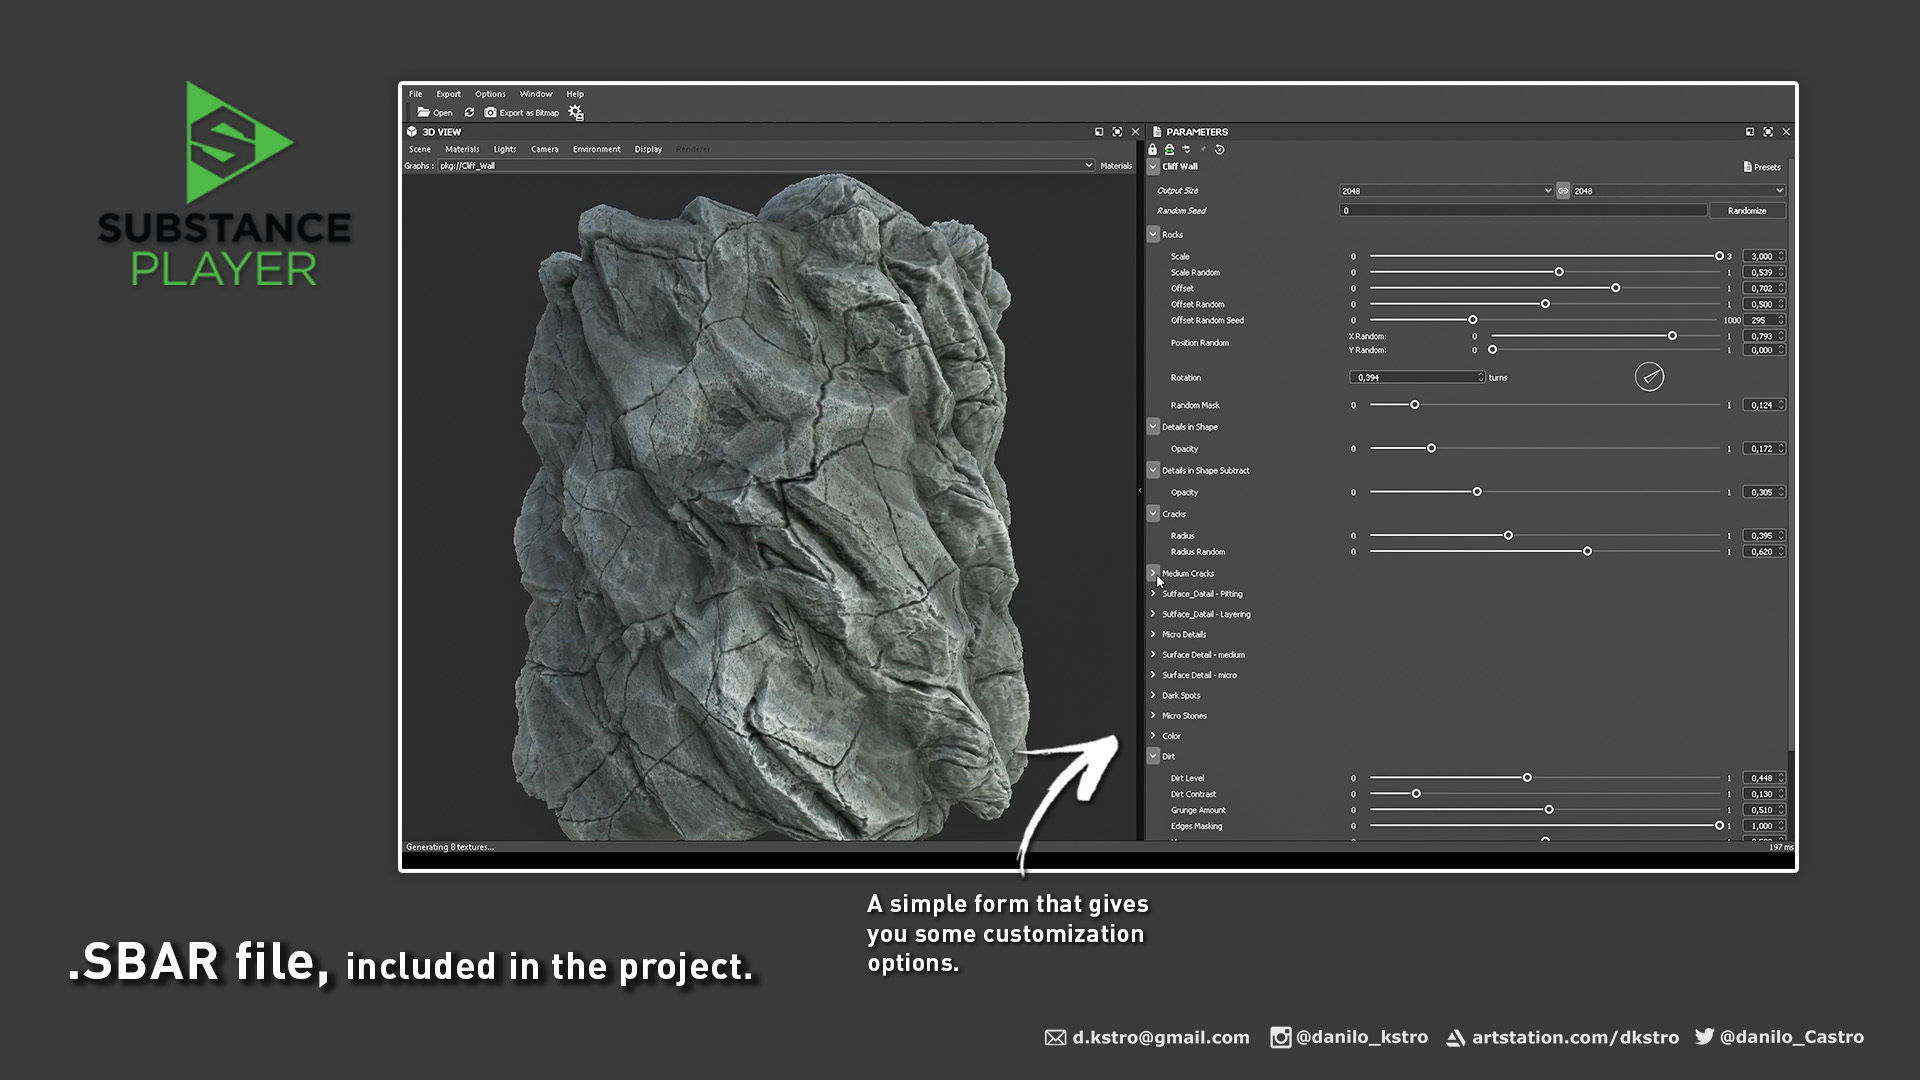This screenshot has width=1920, height=1080.
Task: Click the Presets document icon
Action: (1747, 167)
